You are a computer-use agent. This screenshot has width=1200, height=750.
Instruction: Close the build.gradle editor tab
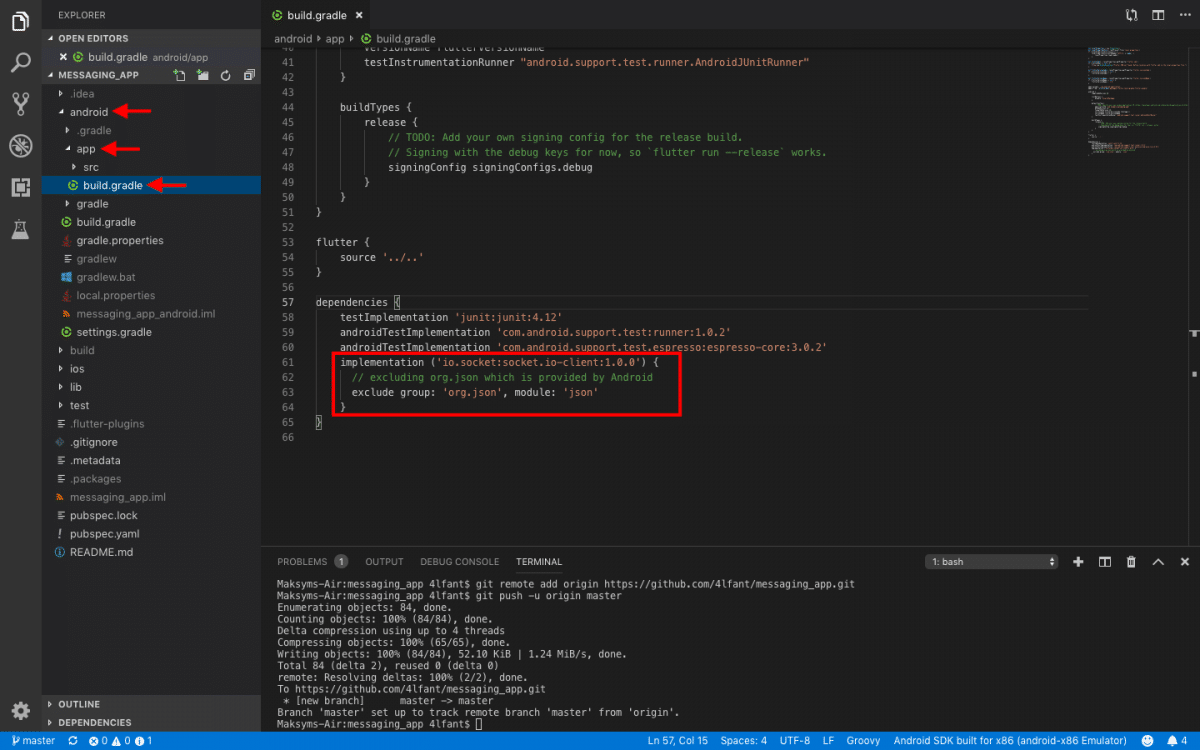(358, 16)
